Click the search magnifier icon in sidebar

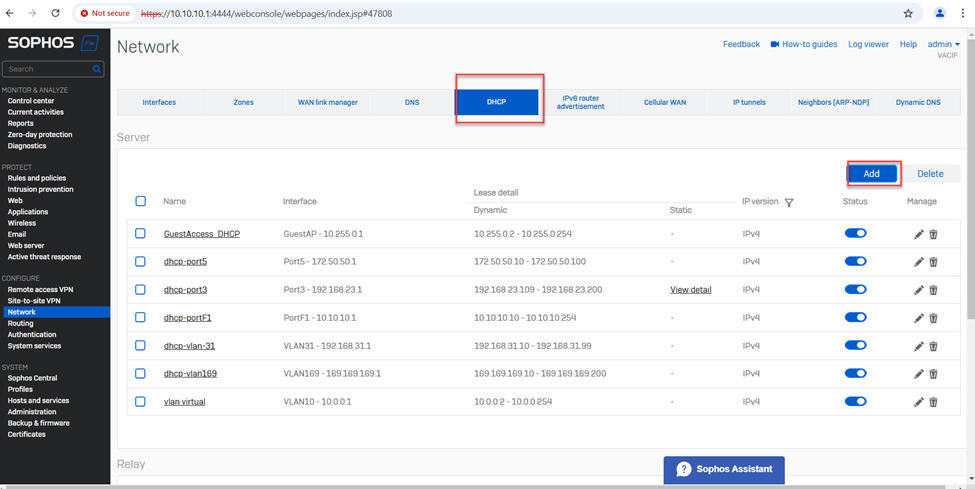tap(97, 69)
